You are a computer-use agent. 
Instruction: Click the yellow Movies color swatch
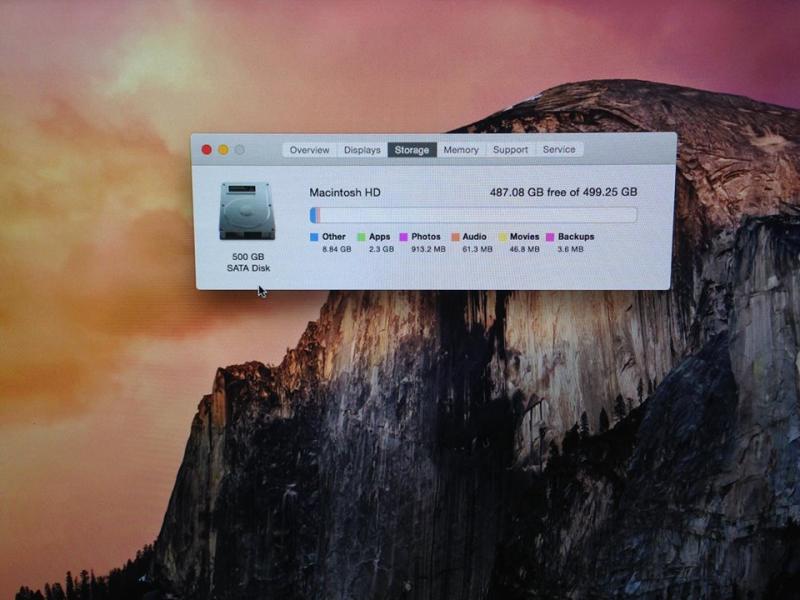(503, 237)
